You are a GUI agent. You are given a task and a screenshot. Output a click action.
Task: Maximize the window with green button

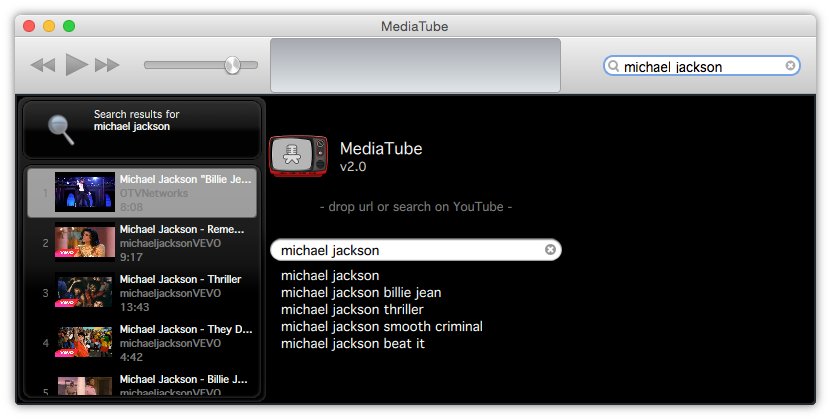(x=69, y=26)
